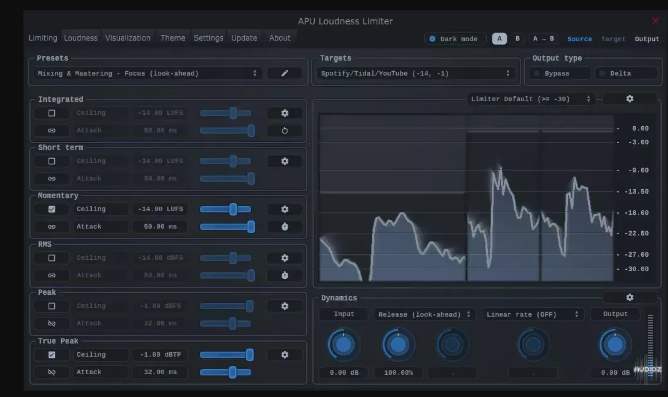Reset Integrated attack with circular arrow icon
Image resolution: width=668 pixels, height=397 pixels.
[x=285, y=130]
